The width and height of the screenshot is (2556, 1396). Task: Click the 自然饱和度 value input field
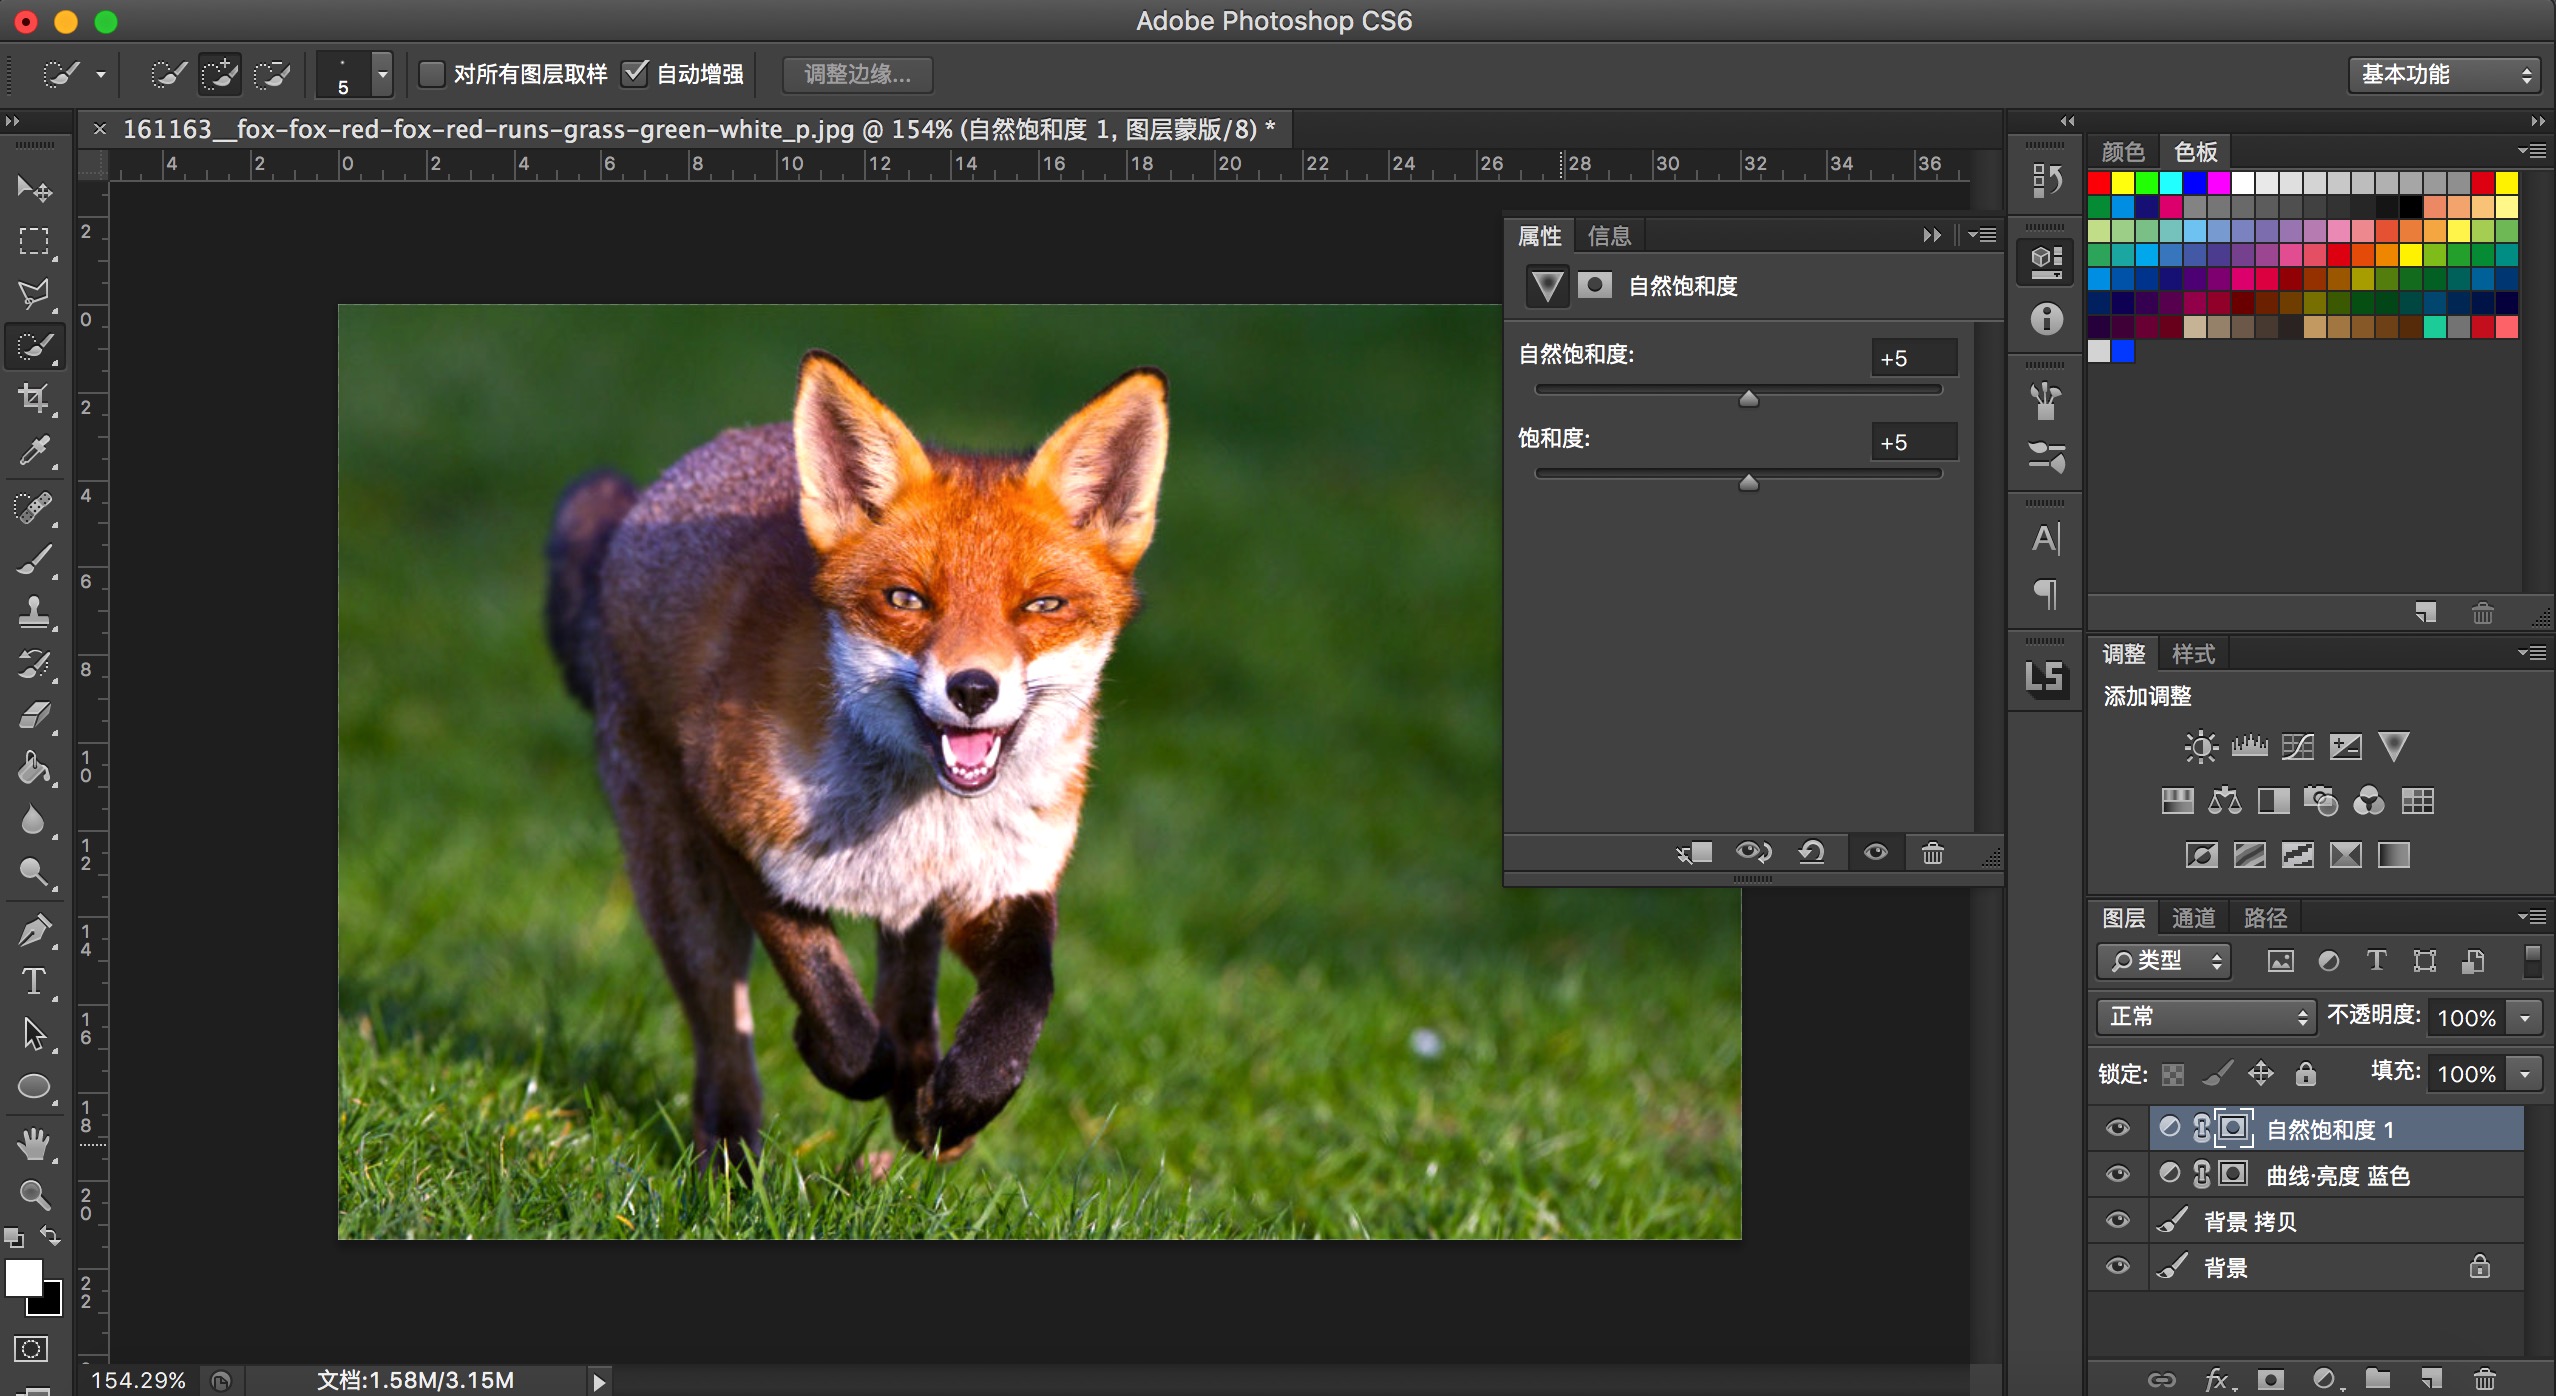tap(1912, 358)
